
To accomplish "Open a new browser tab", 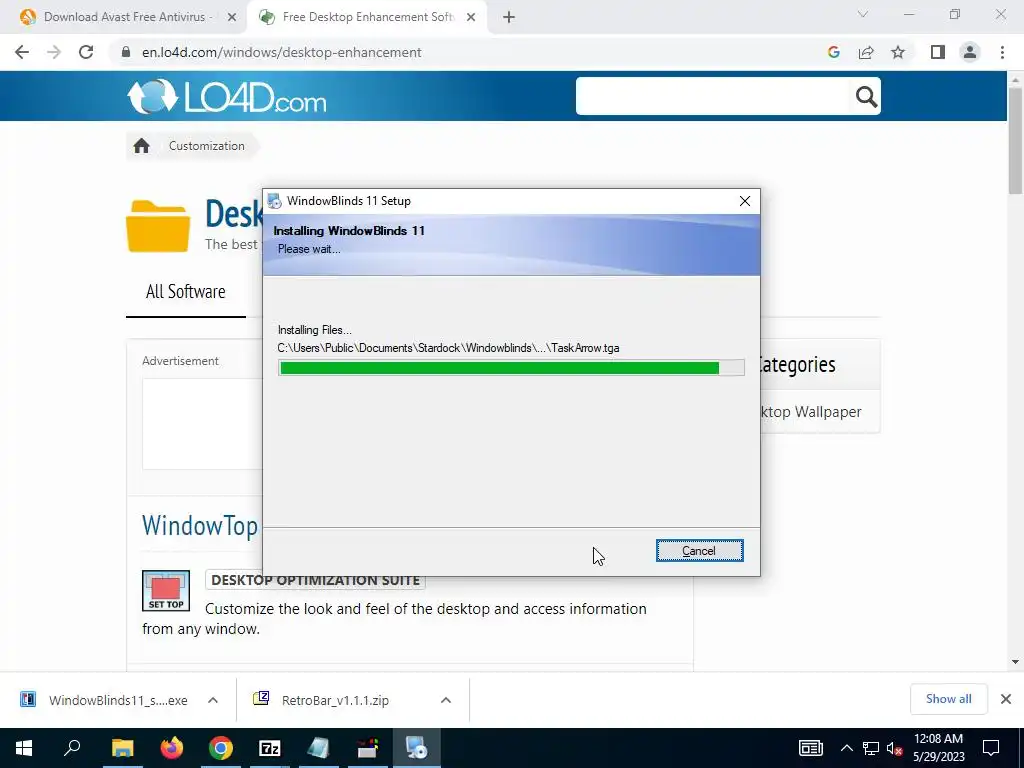I will pyautogui.click(x=509, y=18).
